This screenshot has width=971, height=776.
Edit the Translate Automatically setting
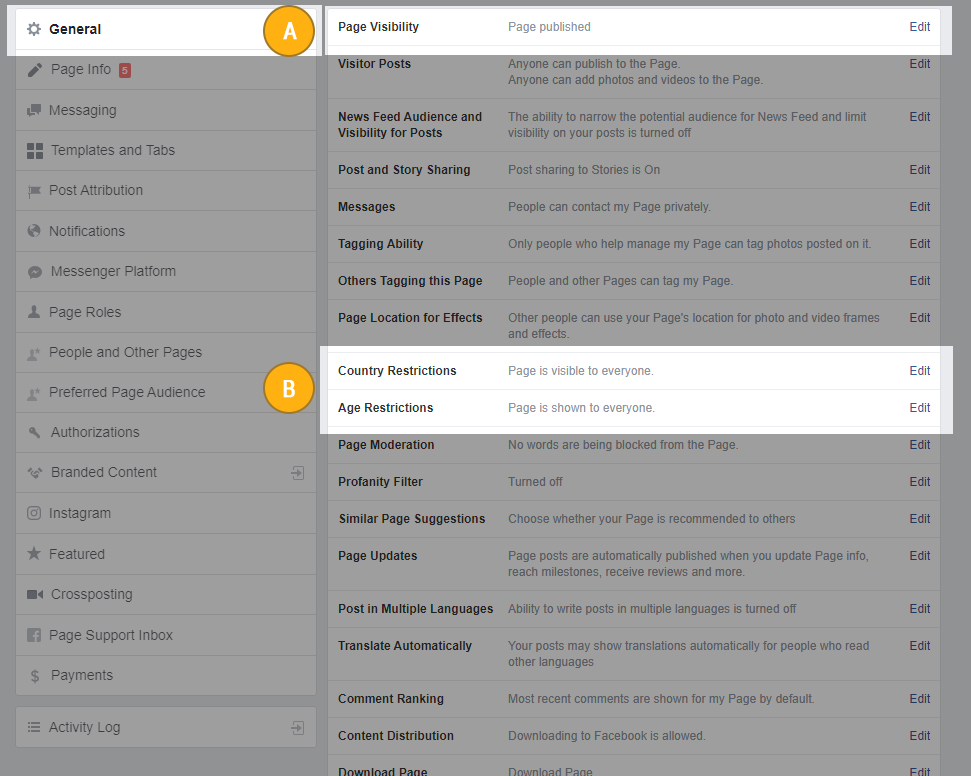click(920, 646)
